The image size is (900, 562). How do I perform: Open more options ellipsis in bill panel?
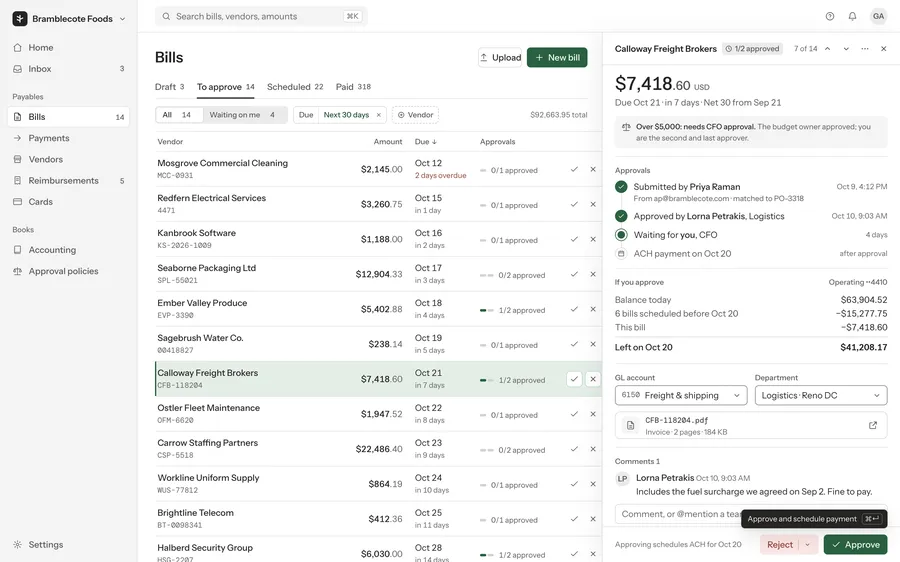tap(865, 49)
